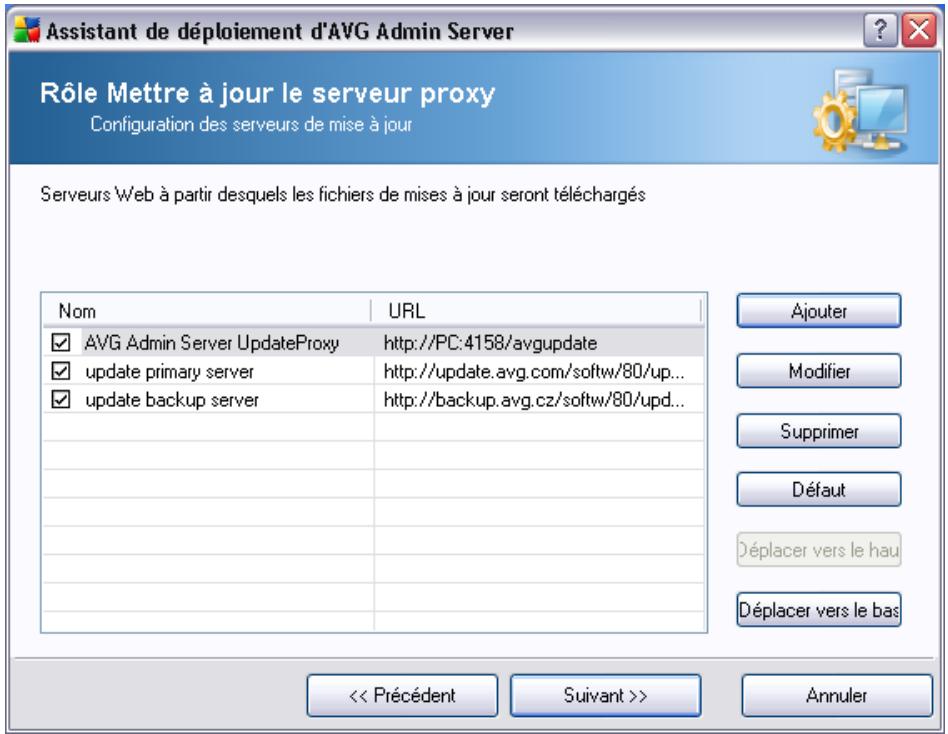Image resolution: width=948 pixels, height=734 pixels.
Task: Sort by the URL column header
Action: pyautogui.click(x=536, y=311)
